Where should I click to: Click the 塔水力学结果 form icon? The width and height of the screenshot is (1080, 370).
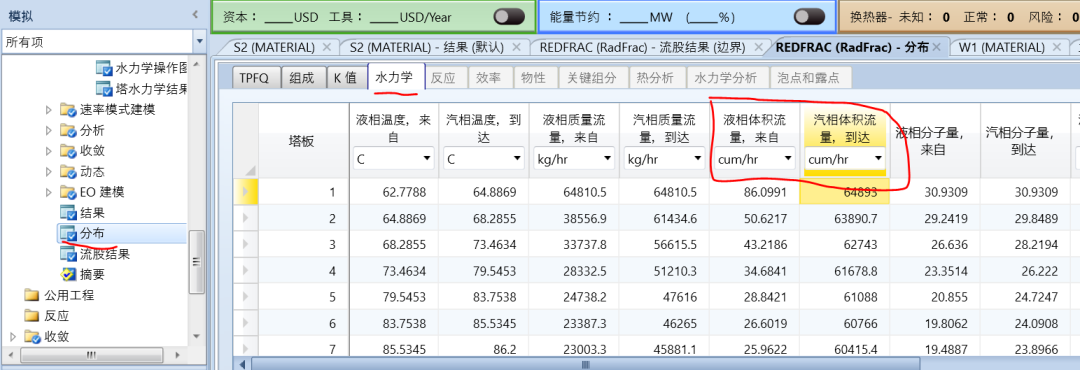[x=103, y=89]
